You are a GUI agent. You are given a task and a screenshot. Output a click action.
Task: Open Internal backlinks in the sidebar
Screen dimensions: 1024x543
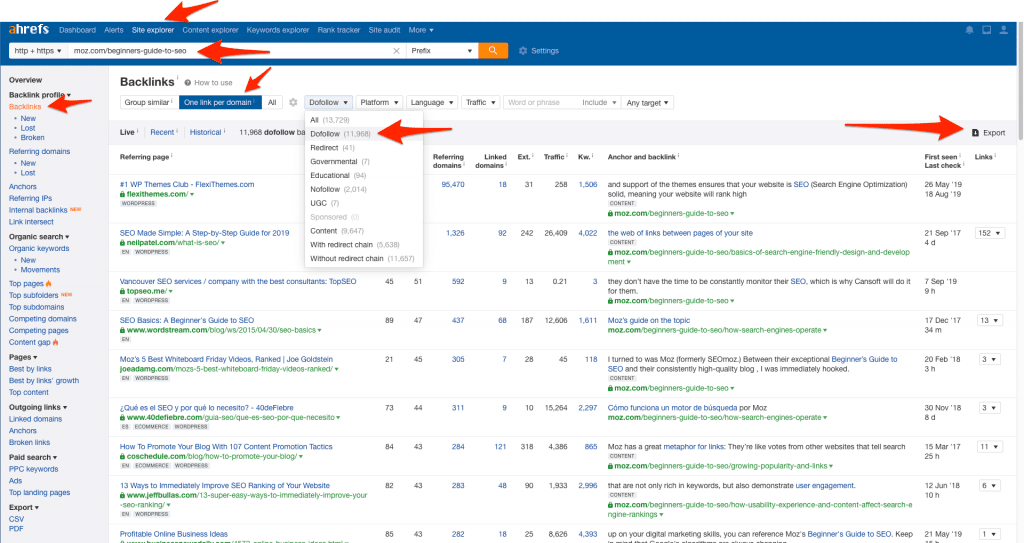coord(38,210)
